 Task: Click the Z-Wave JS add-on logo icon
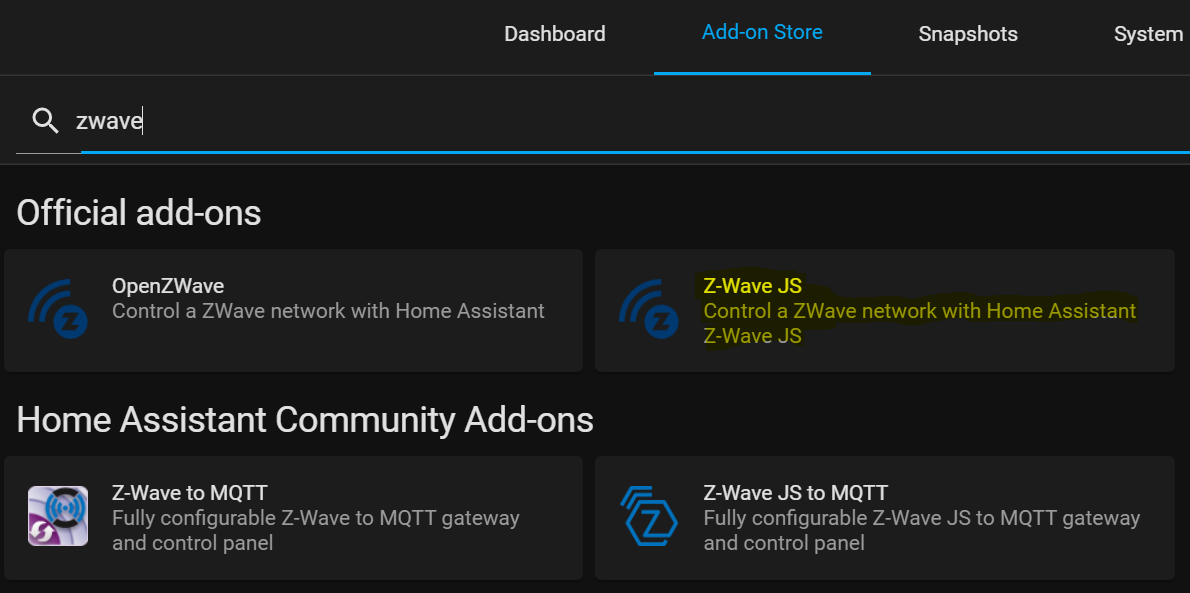pyautogui.click(x=649, y=309)
